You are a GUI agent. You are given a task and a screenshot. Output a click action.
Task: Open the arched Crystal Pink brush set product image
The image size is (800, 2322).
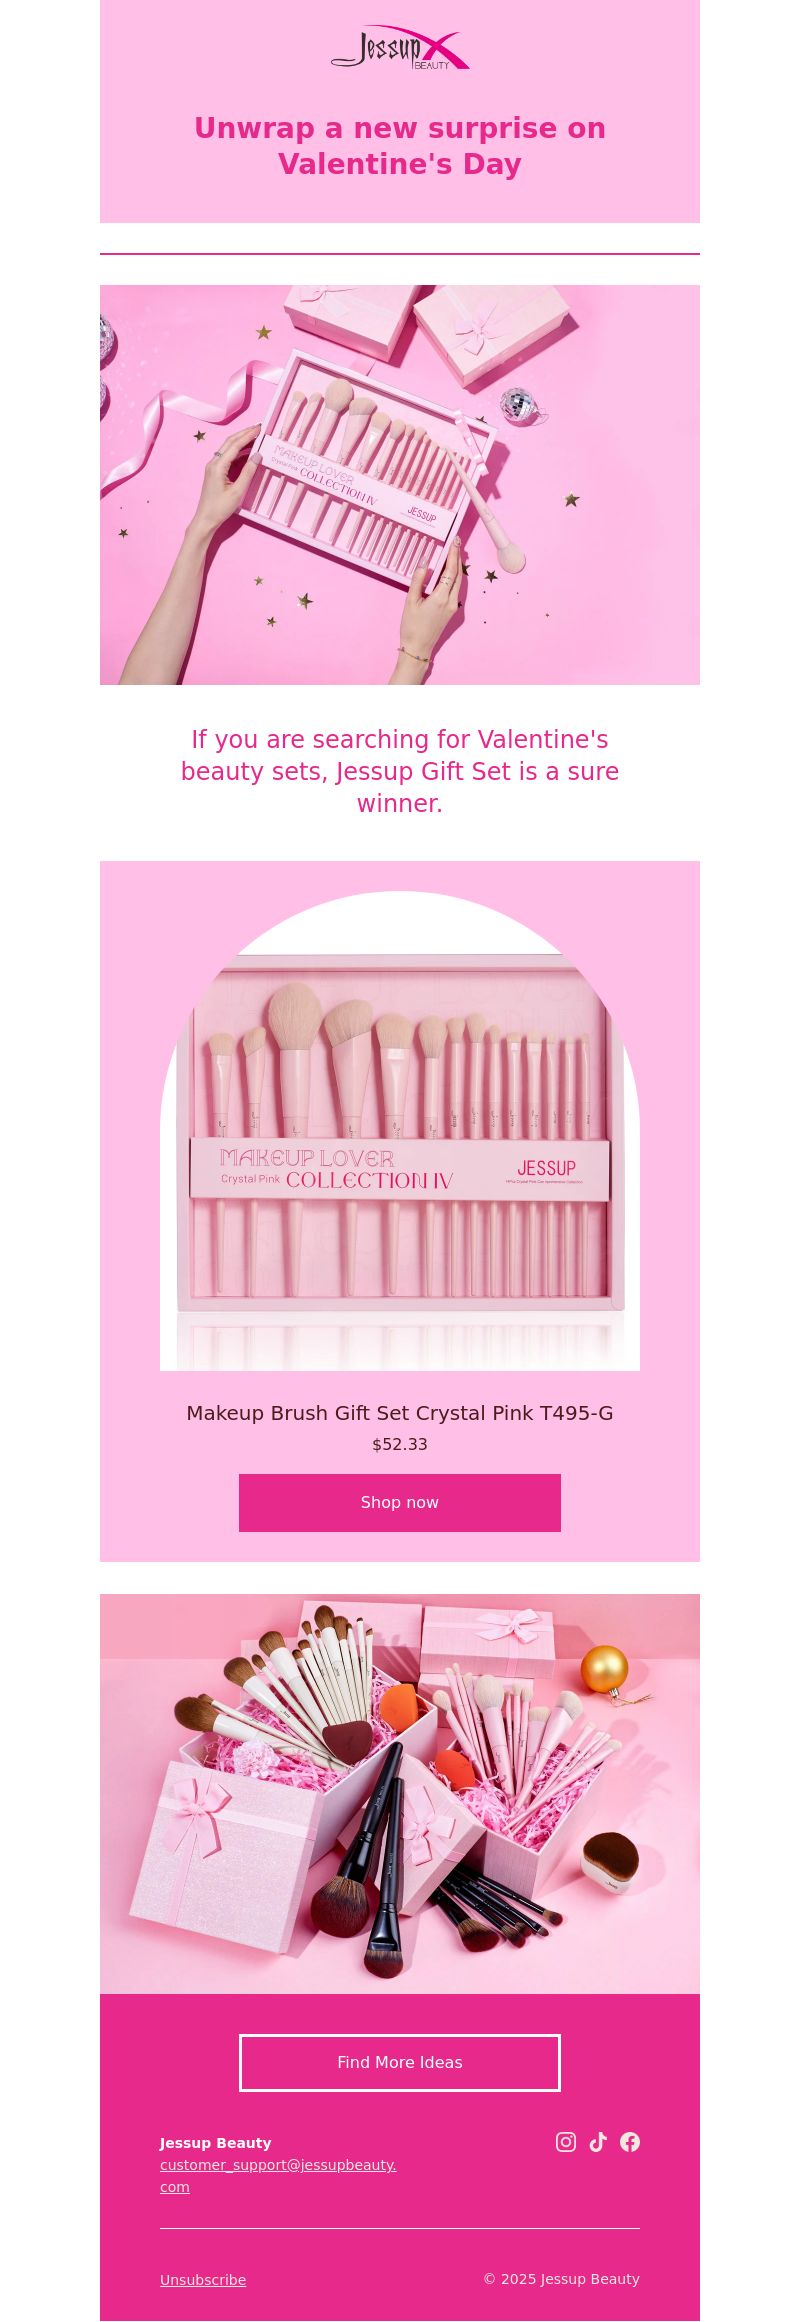(400, 1130)
